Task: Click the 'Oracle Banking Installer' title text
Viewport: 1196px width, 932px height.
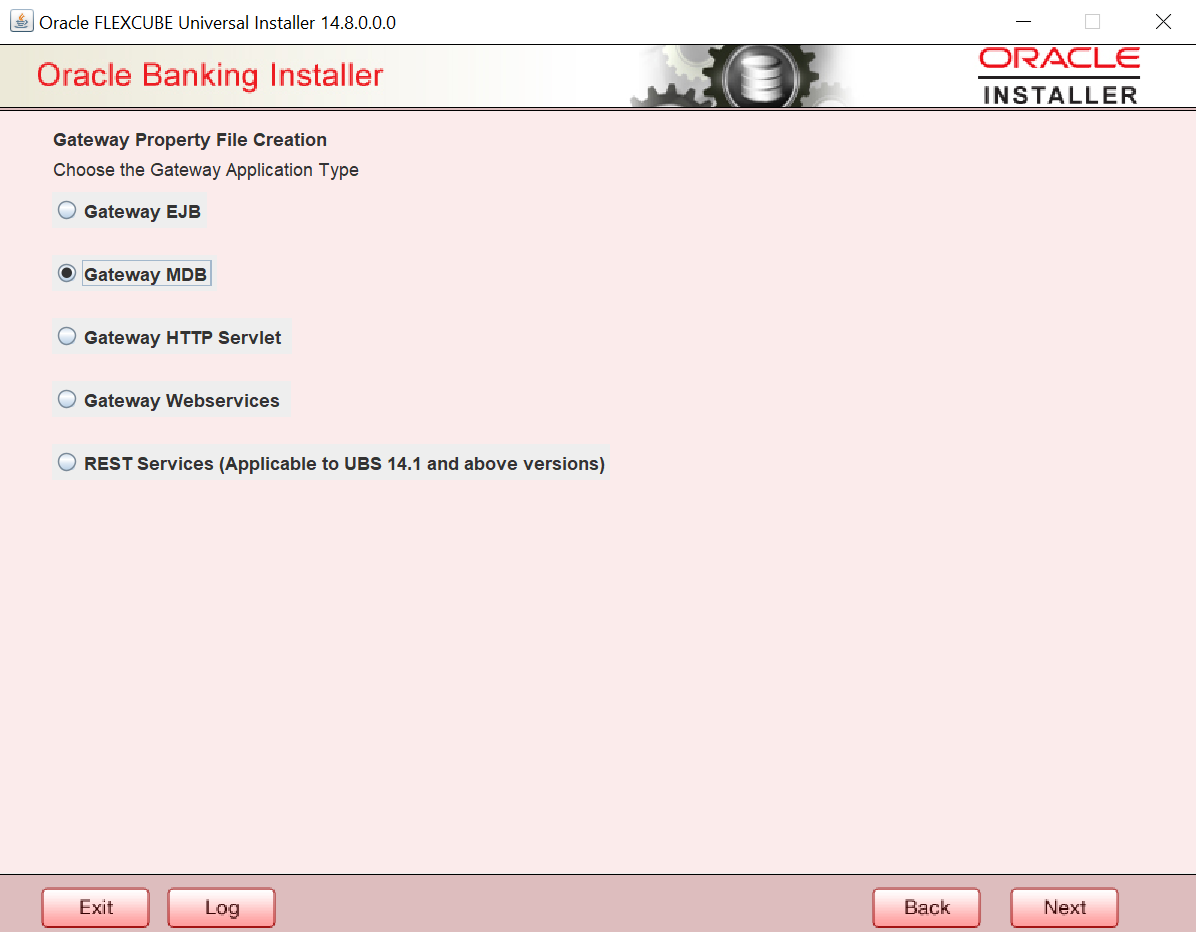Action: pyautogui.click(x=210, y=76)
